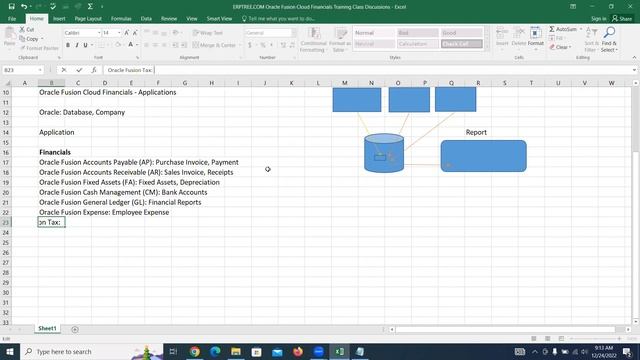Click the AutoSum sigma icon in title bar
Viewport: 640px width, 360px height.
click(90, 7)
